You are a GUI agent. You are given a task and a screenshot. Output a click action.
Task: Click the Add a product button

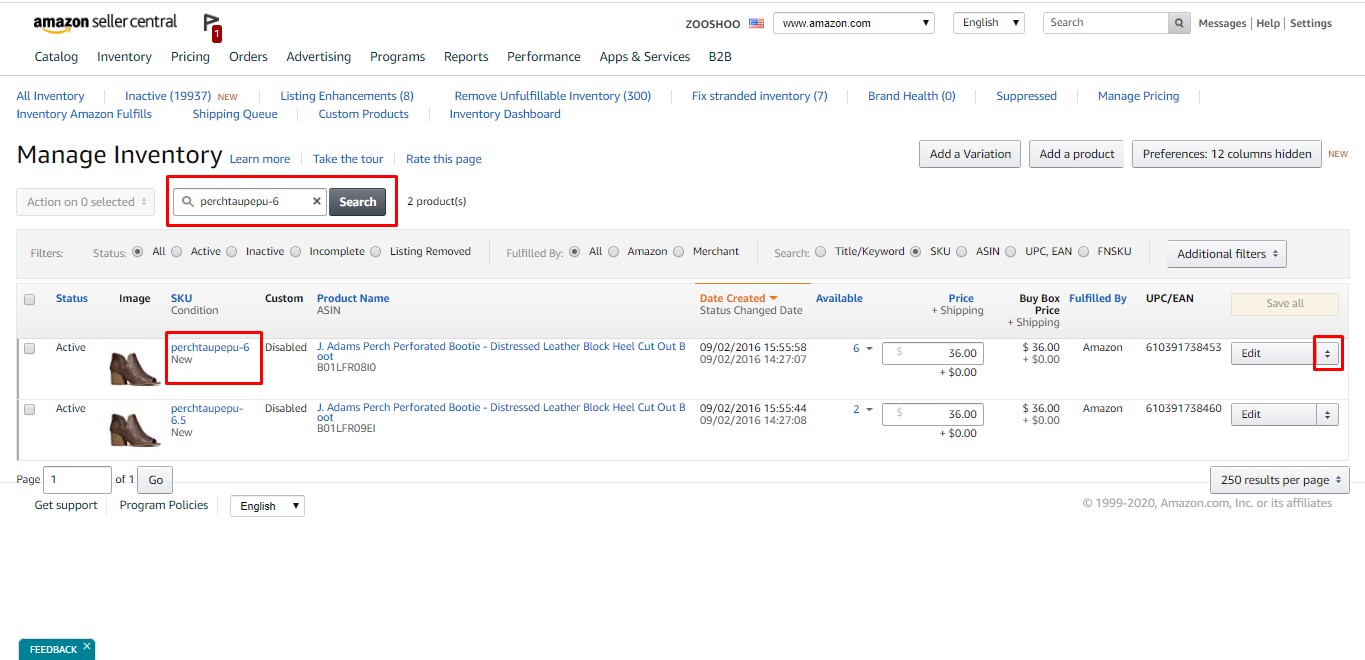point(1077,154)
